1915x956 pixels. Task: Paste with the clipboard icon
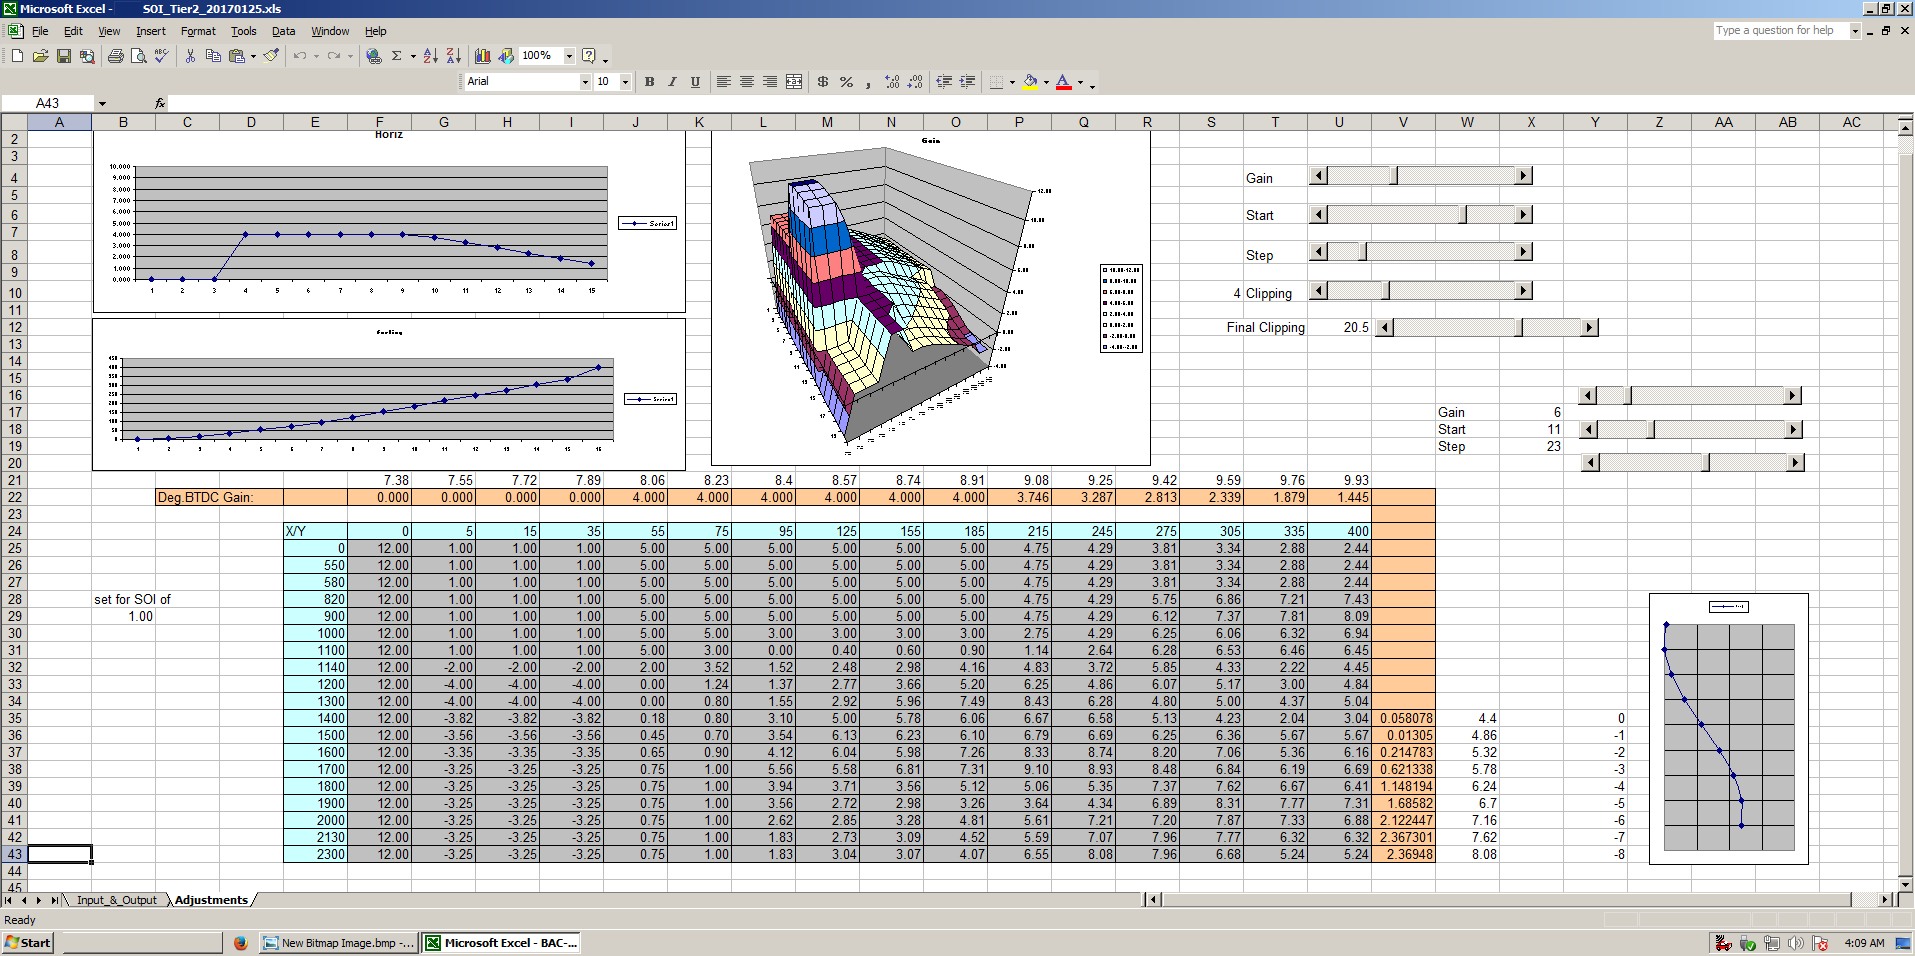[237, 56]
